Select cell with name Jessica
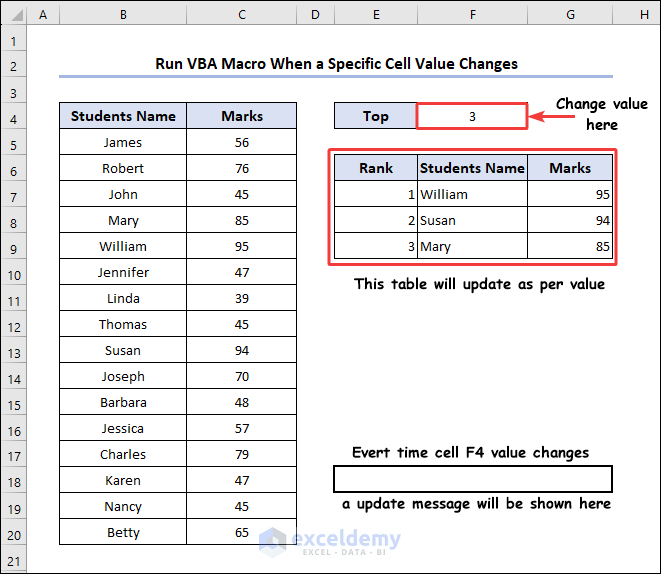The image size is (661, 574). point(123,428)
